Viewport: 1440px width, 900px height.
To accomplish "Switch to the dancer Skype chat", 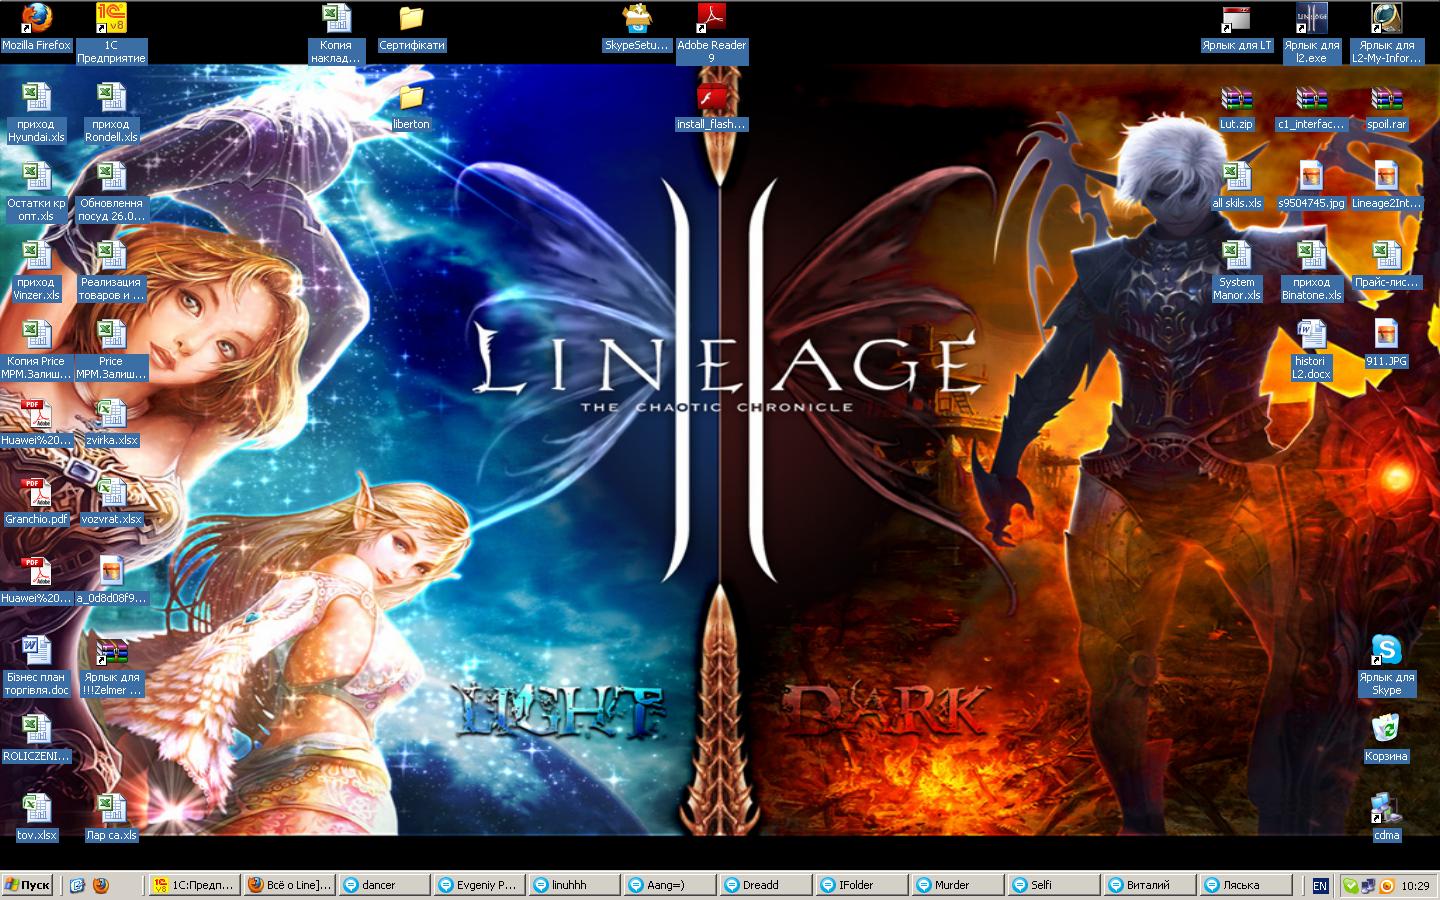I will pyautogui.click(x=384, y=885).
